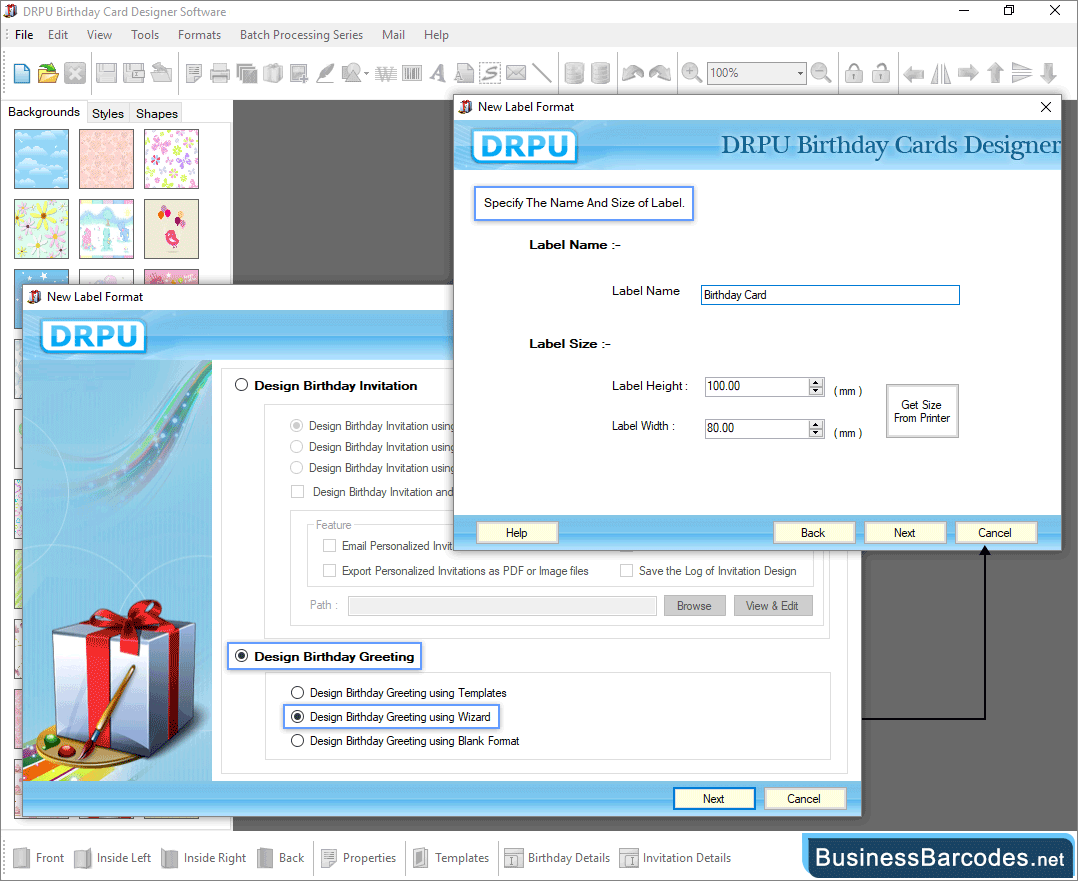Open the Batch Processing Series menu
The image size is (1078, 881).
[x=301, y=34]
